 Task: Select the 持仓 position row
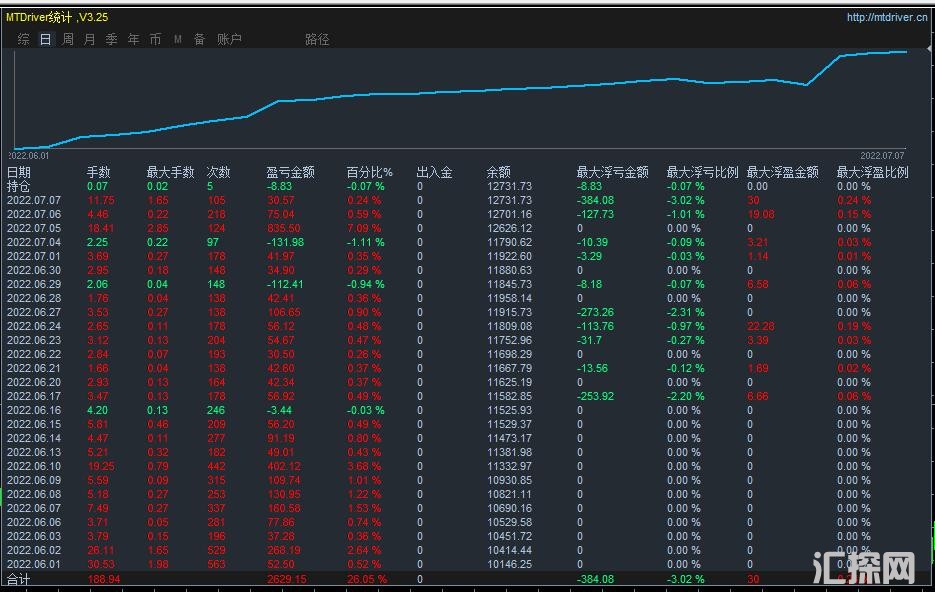click(x=19, y=186)
